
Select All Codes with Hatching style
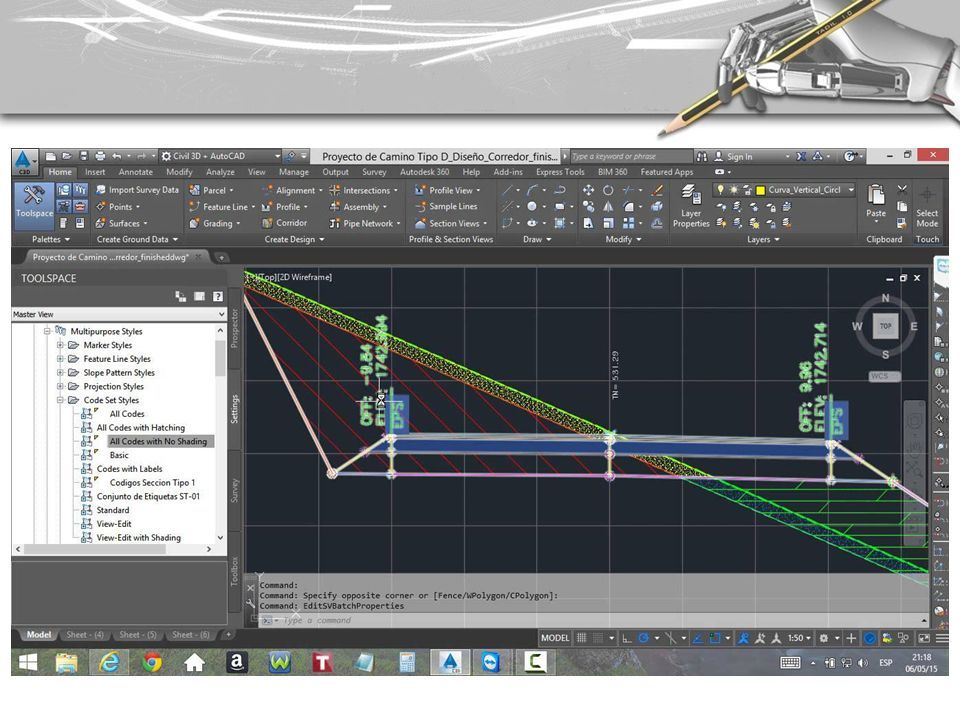click(x=140, y=427)
